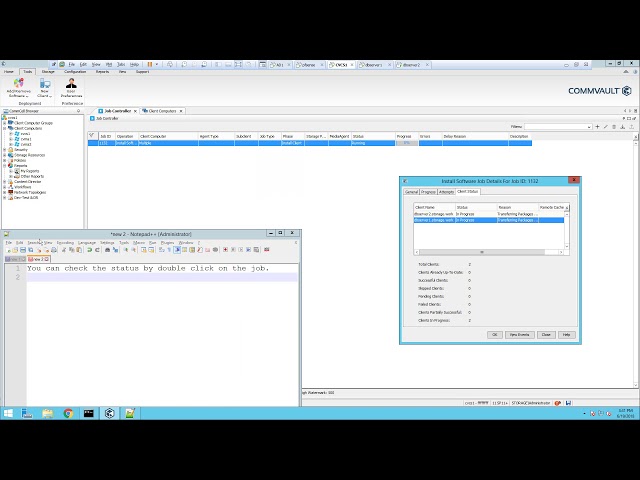The width and height of the screenshot is (640, 480).
Task: Click Notepad++ Open file toolbar icon
Action: coord(15,250)
